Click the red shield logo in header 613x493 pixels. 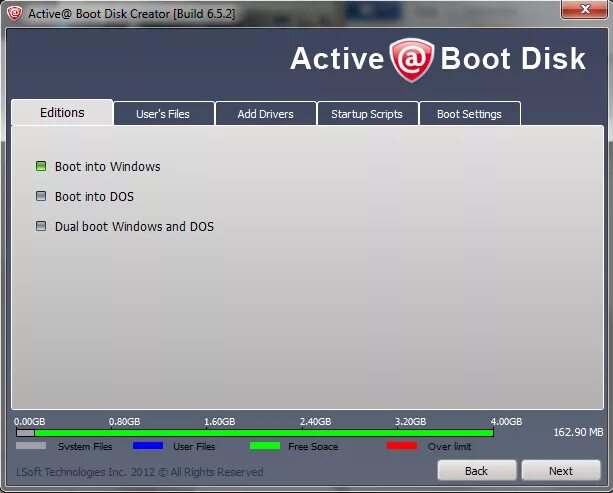(x=412, y=60)
